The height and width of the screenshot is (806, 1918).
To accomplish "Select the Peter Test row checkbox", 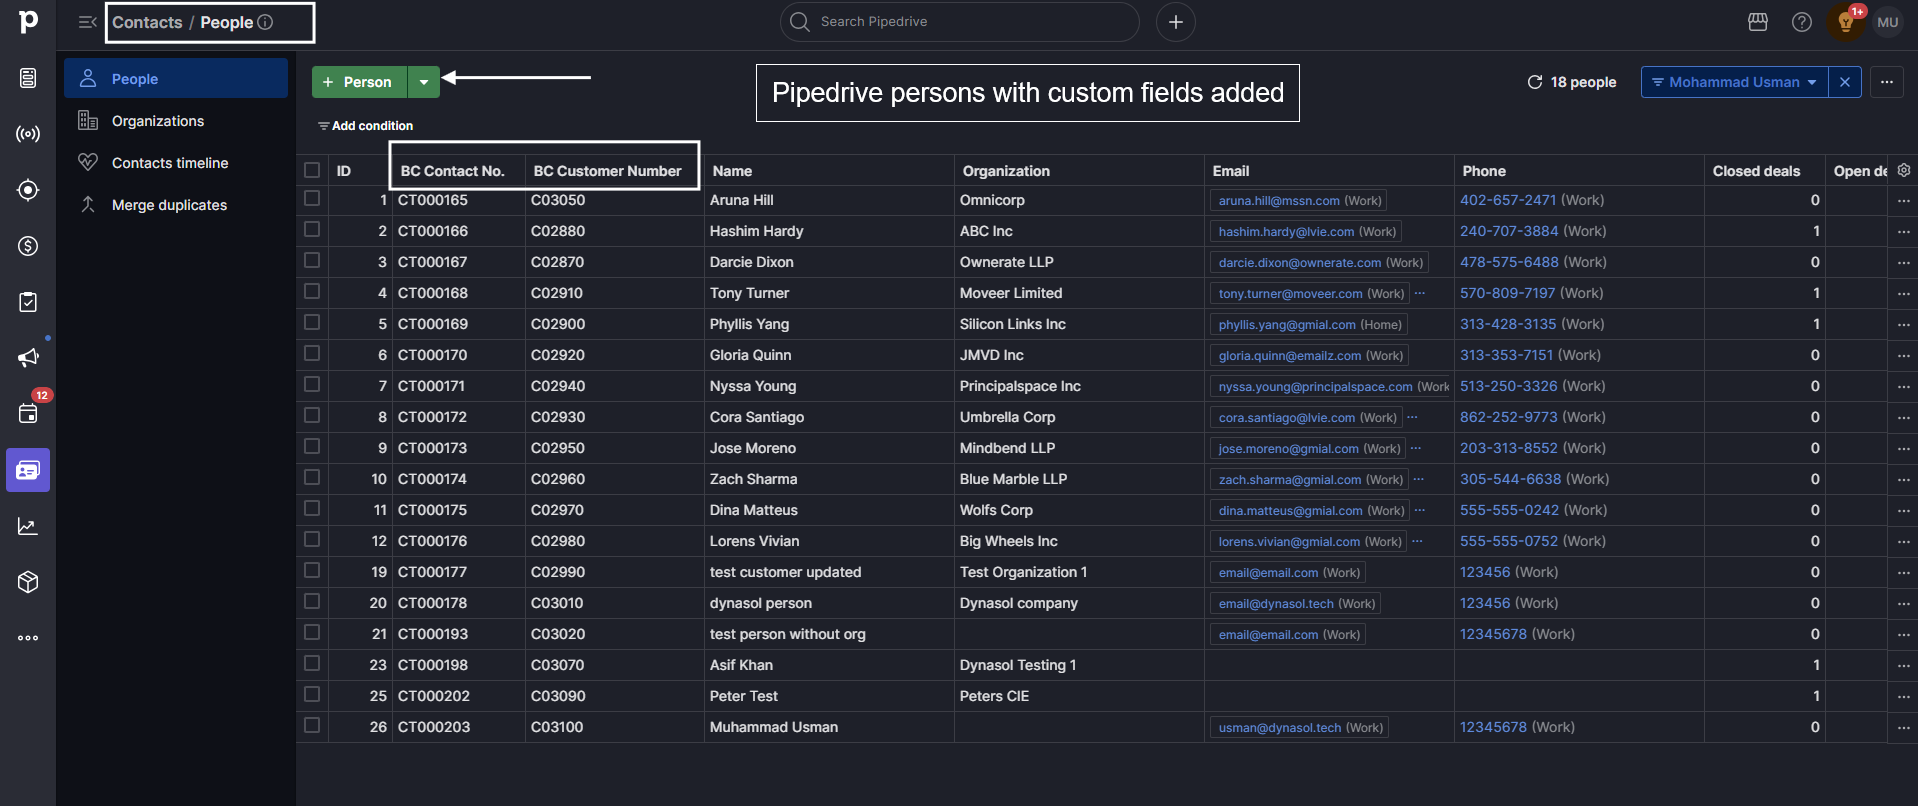I will [x=312, y=696].
